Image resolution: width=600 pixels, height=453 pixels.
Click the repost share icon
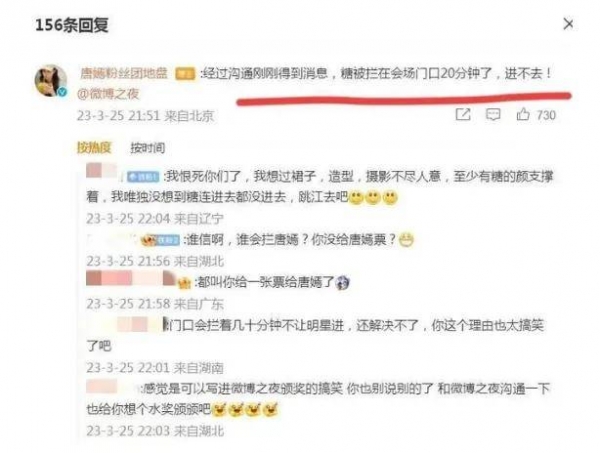463,114
